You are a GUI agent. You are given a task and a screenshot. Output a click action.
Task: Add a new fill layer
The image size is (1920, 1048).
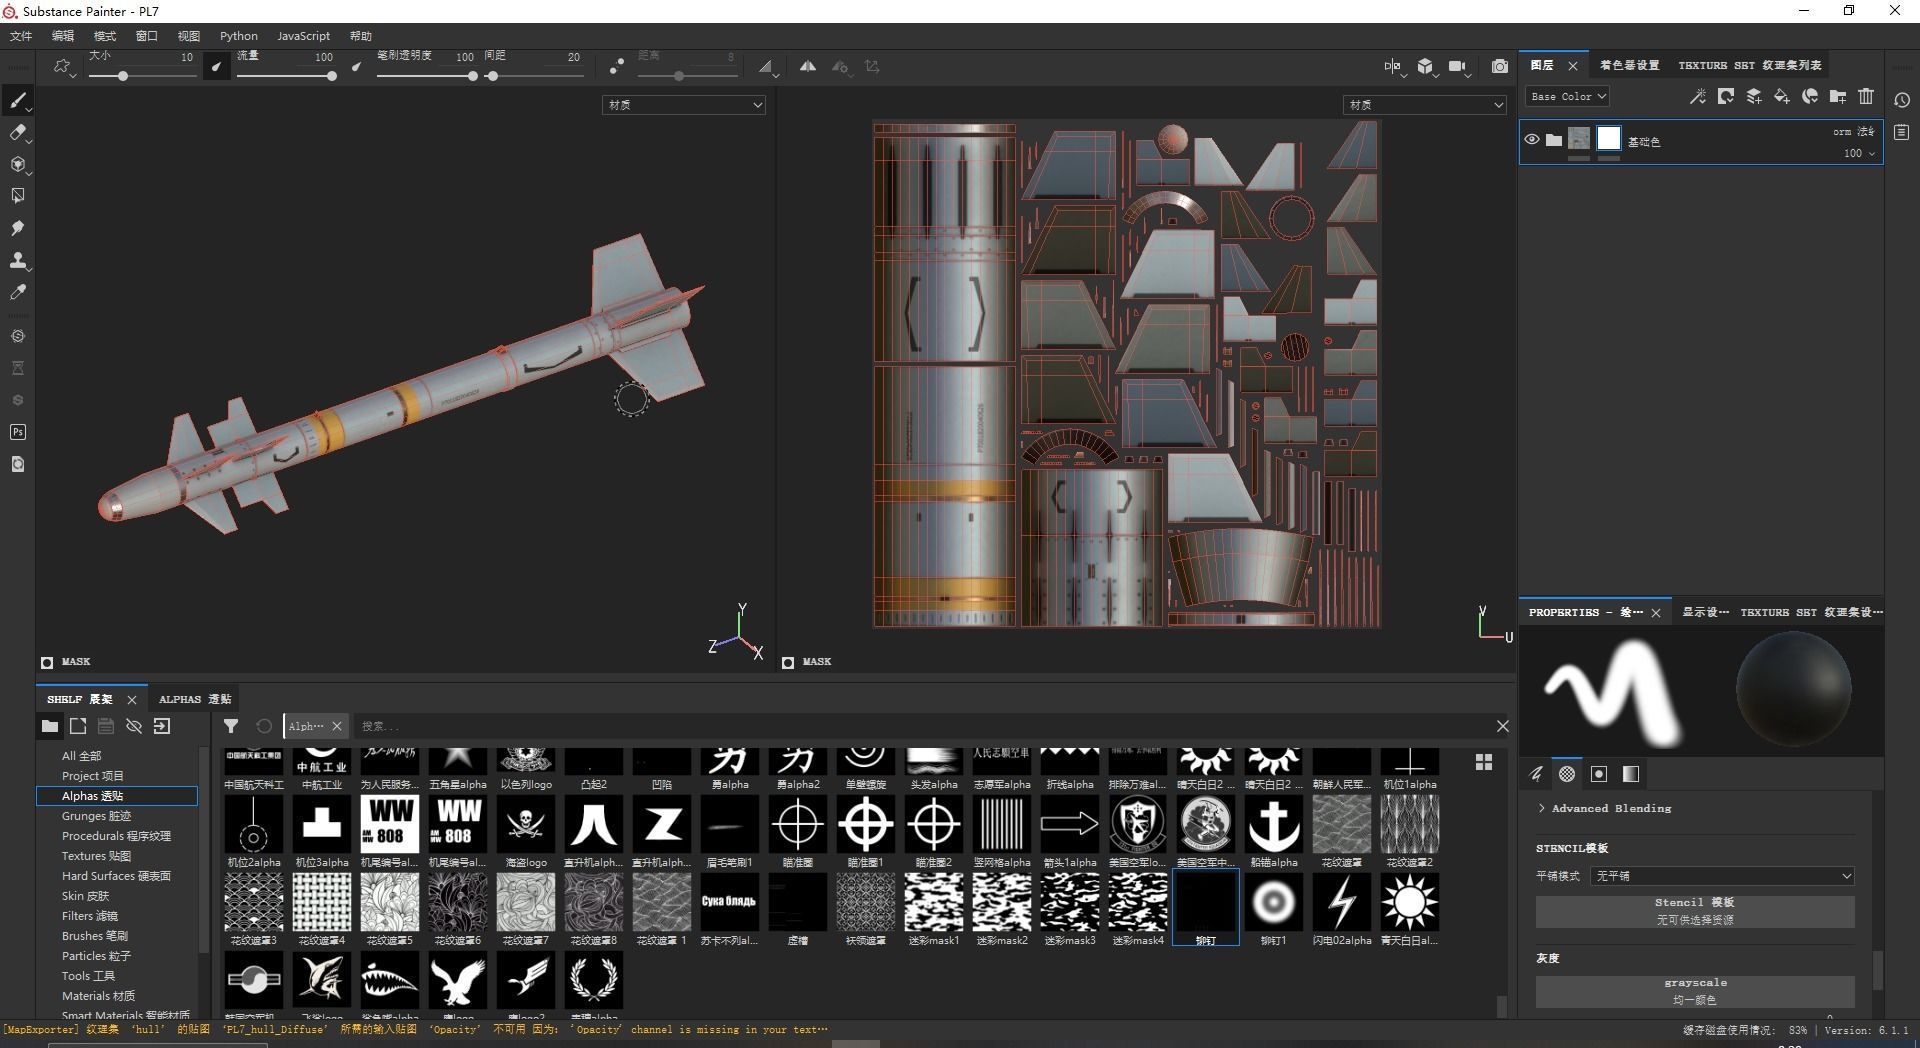tap(1781, 96)
